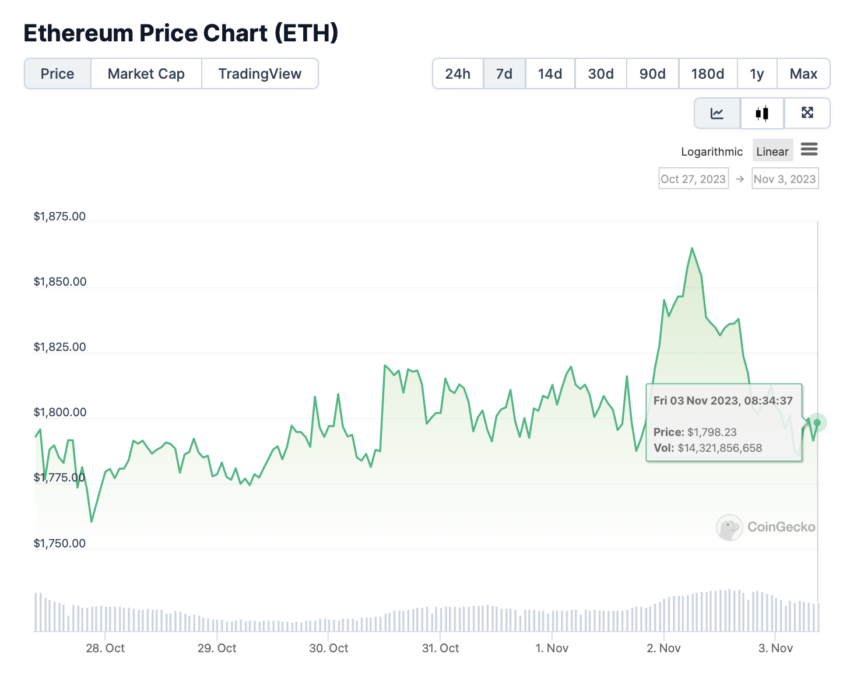Select the Price tab
Image resolution: width=850 pixels, height=675 pixels.
coord(57,74)
